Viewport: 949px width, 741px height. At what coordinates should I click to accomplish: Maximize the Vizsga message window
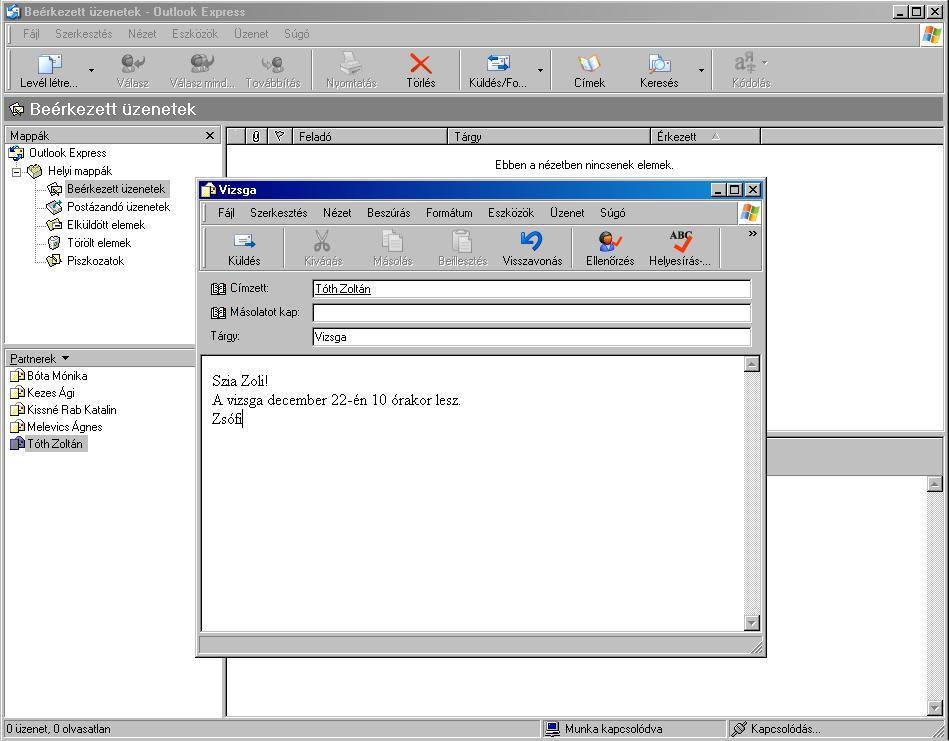(x=734, y=190)
